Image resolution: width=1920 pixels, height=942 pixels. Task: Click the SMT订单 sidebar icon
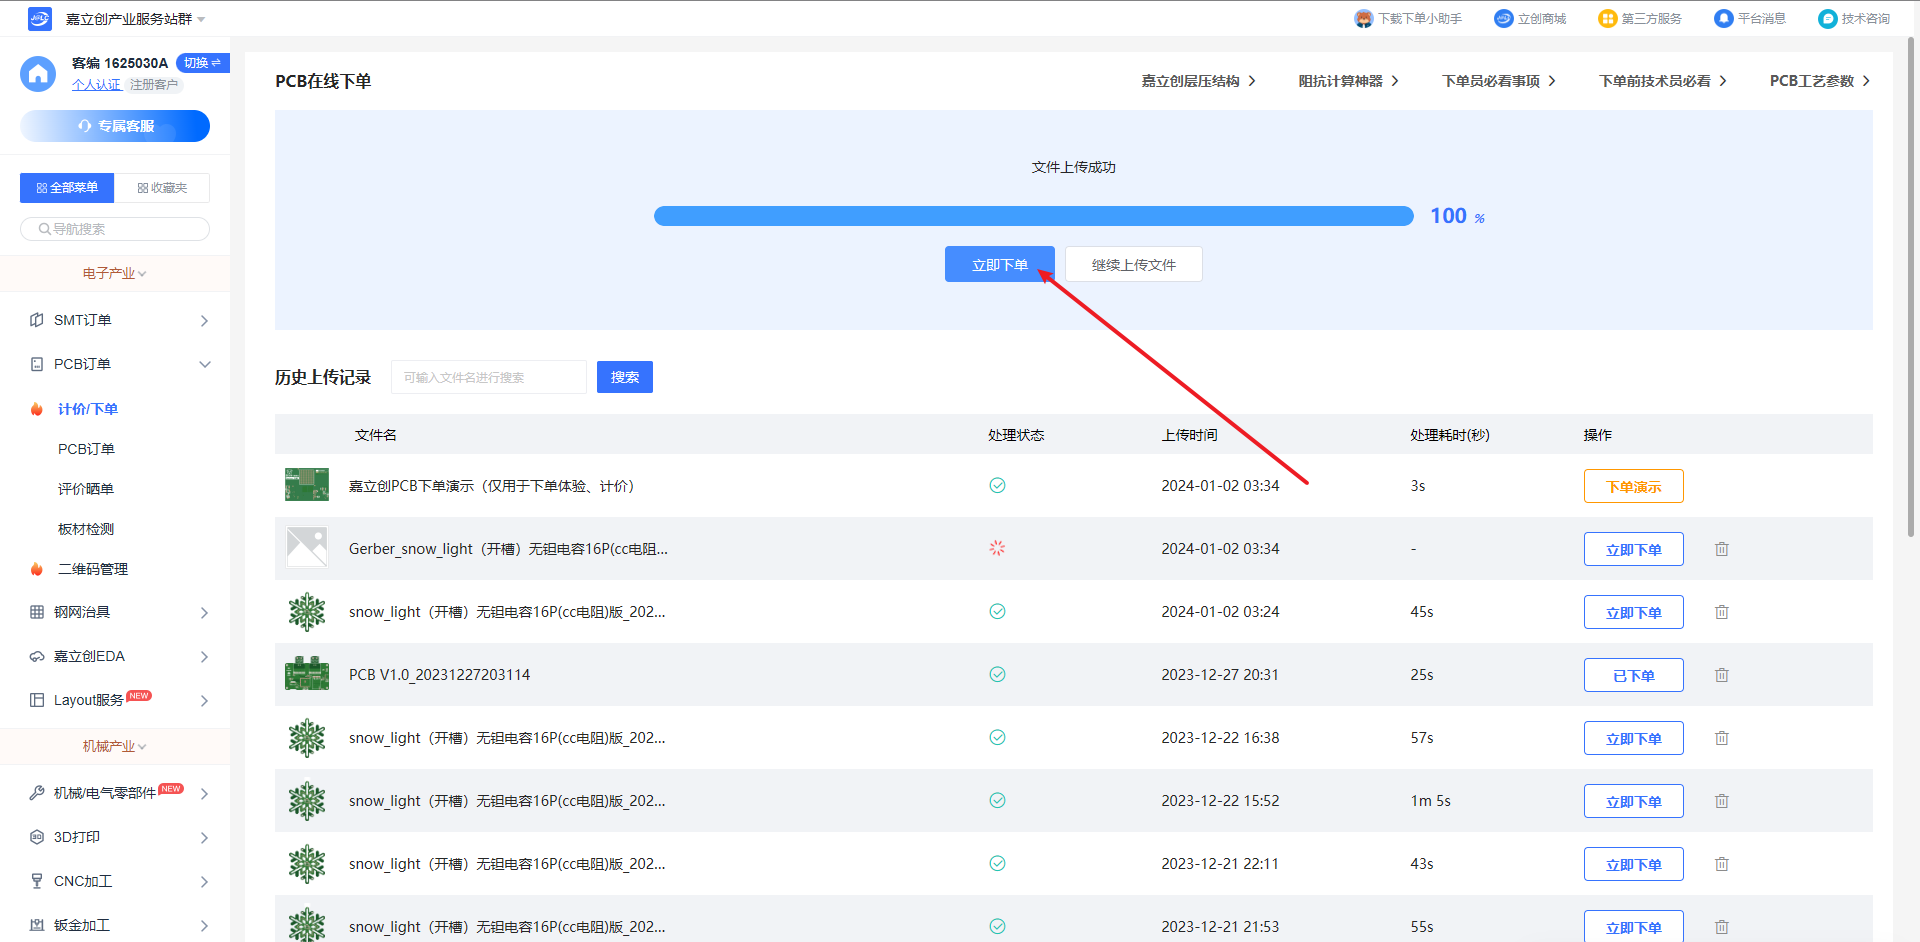coord(37,320)
